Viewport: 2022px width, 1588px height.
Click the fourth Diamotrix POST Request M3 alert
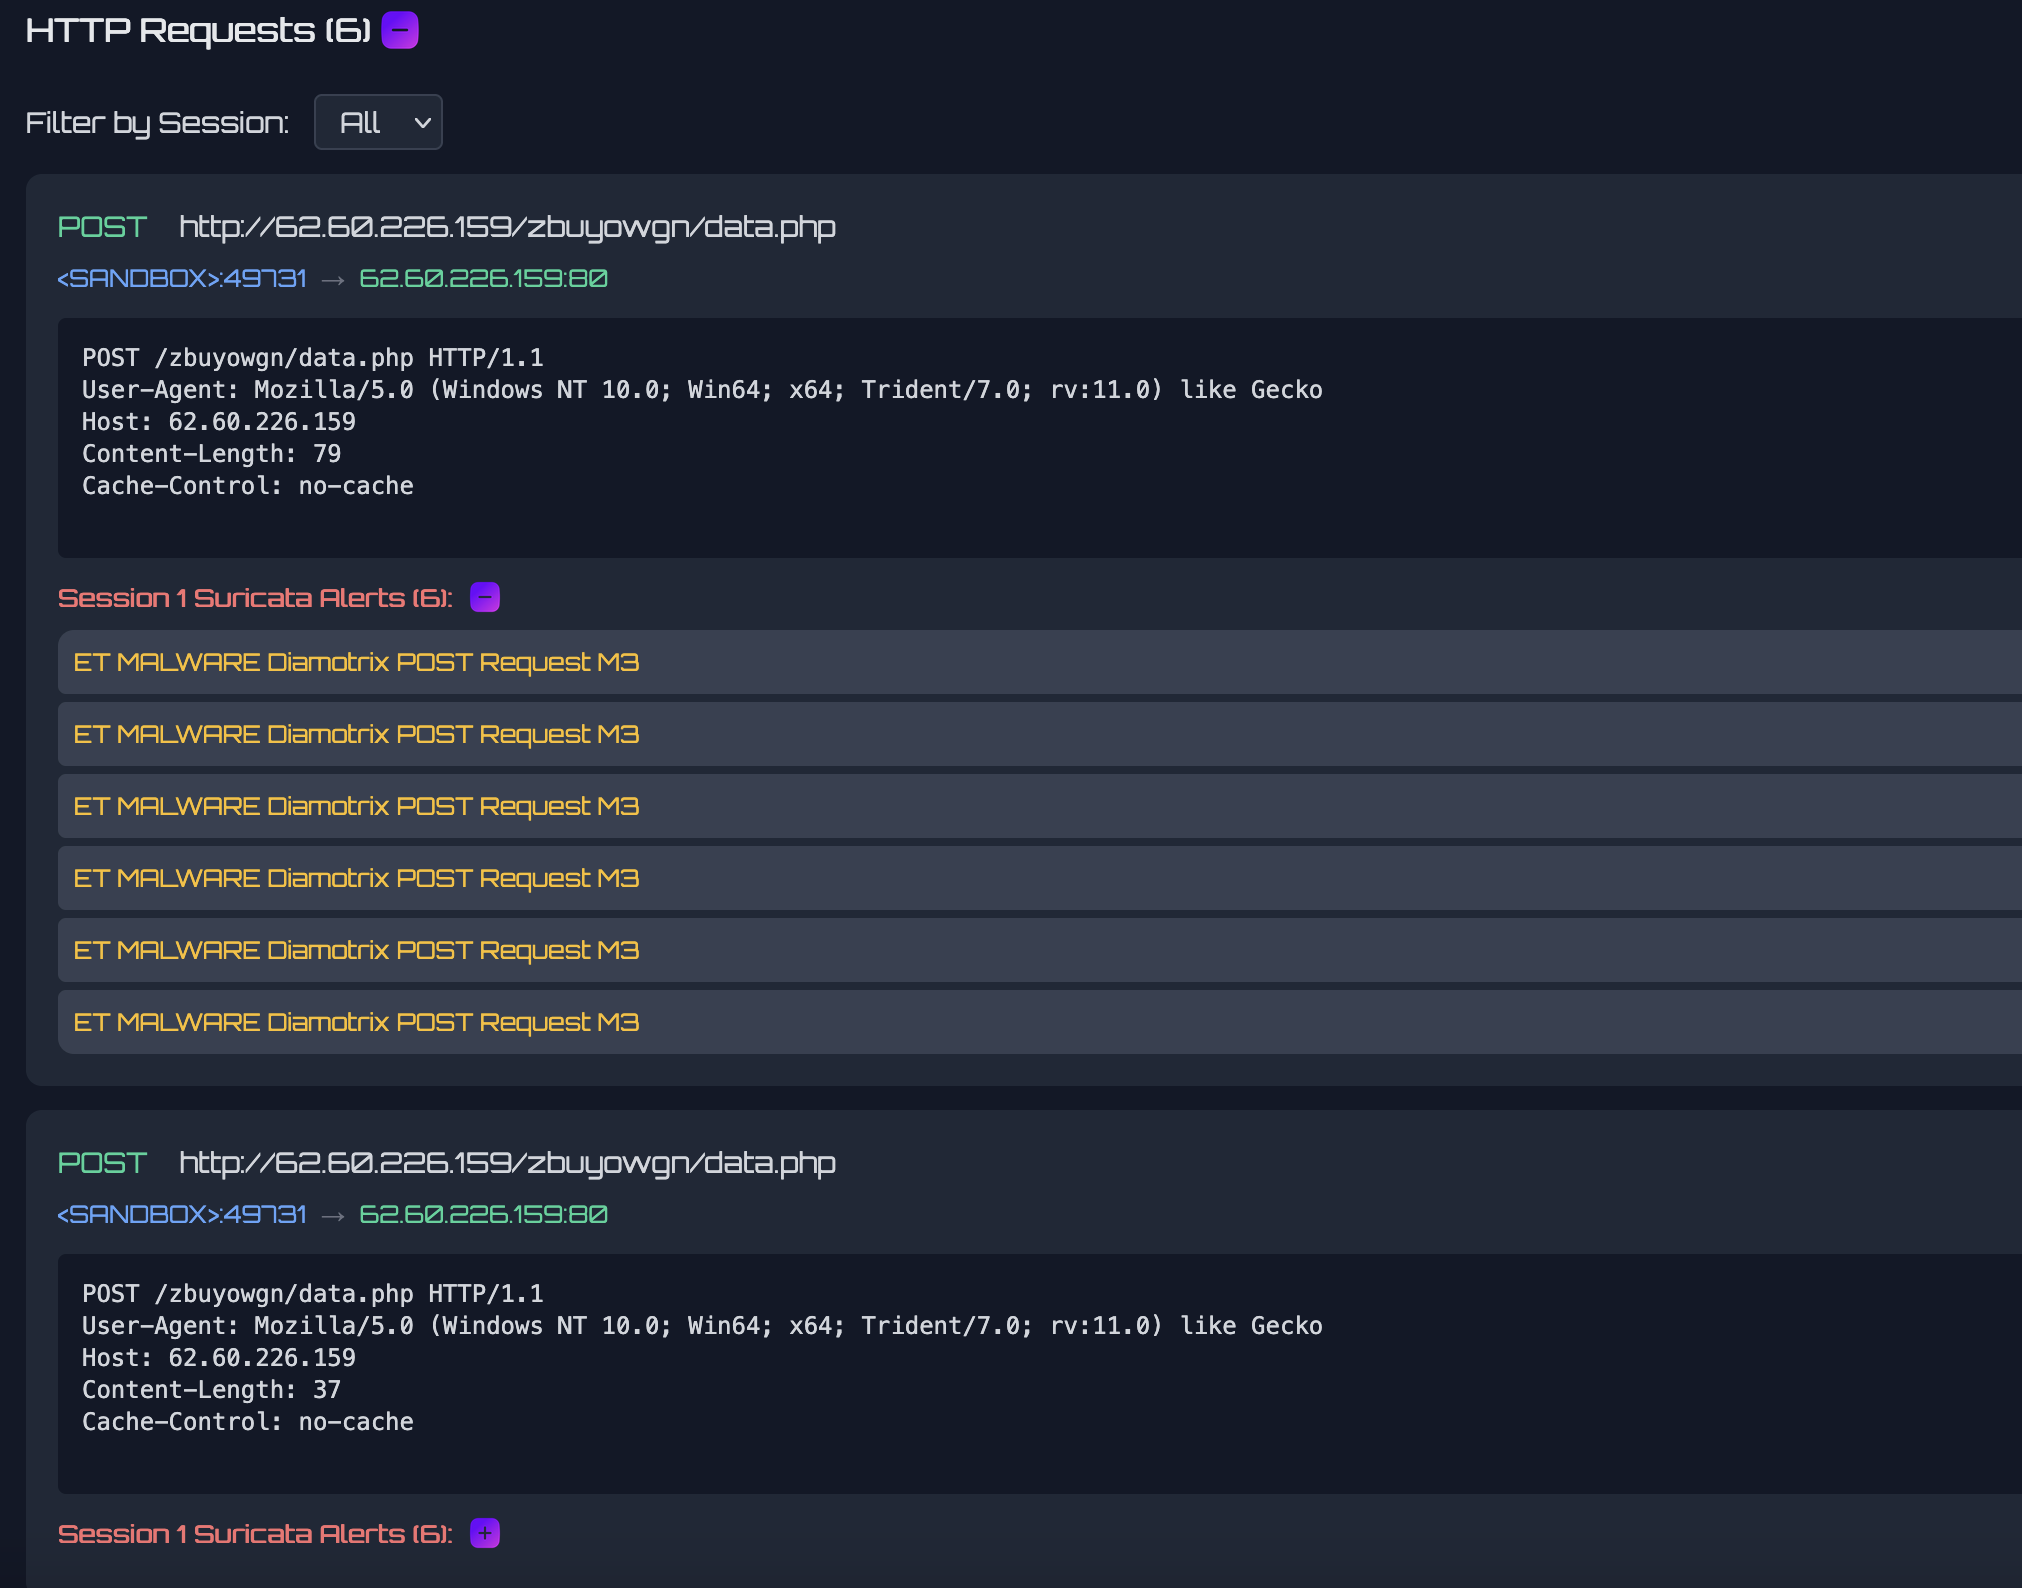click(x=356, y=878)
